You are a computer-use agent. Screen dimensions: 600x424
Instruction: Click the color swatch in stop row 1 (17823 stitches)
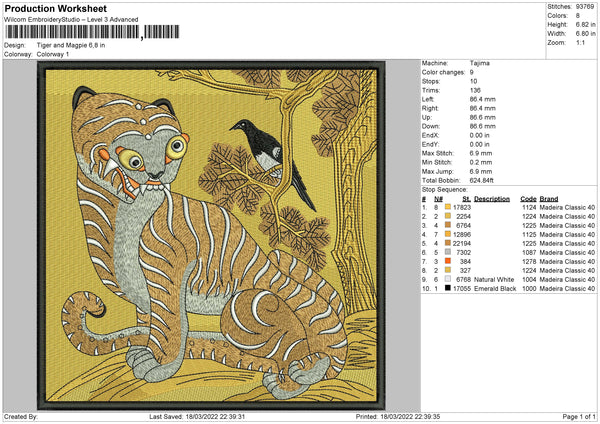coord(447,207)
